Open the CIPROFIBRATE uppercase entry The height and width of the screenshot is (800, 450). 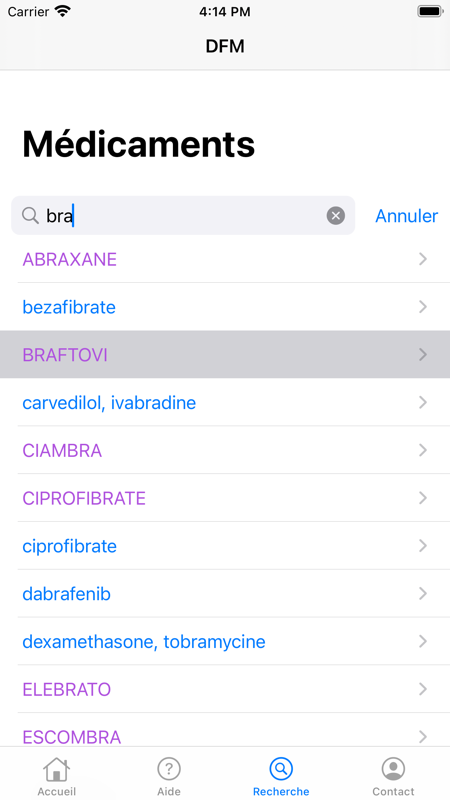tap(225, 498)
